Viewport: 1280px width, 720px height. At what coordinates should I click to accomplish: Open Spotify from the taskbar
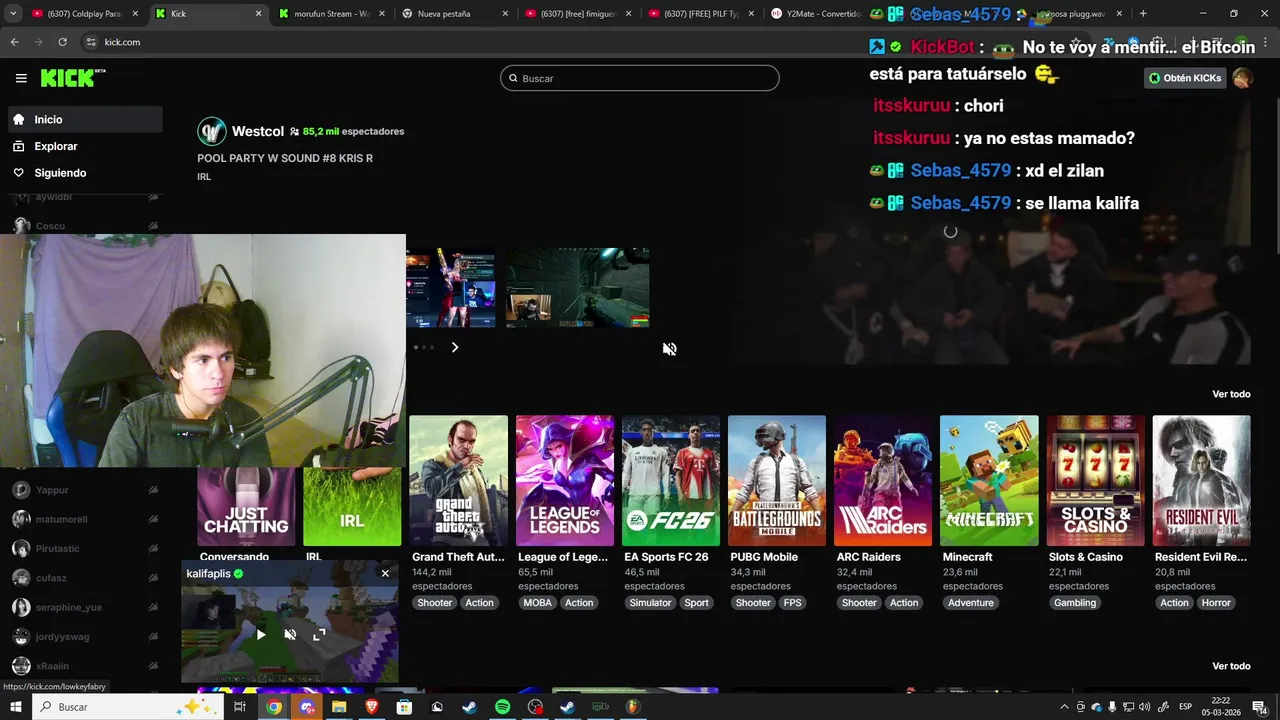(x=502, y=707)
